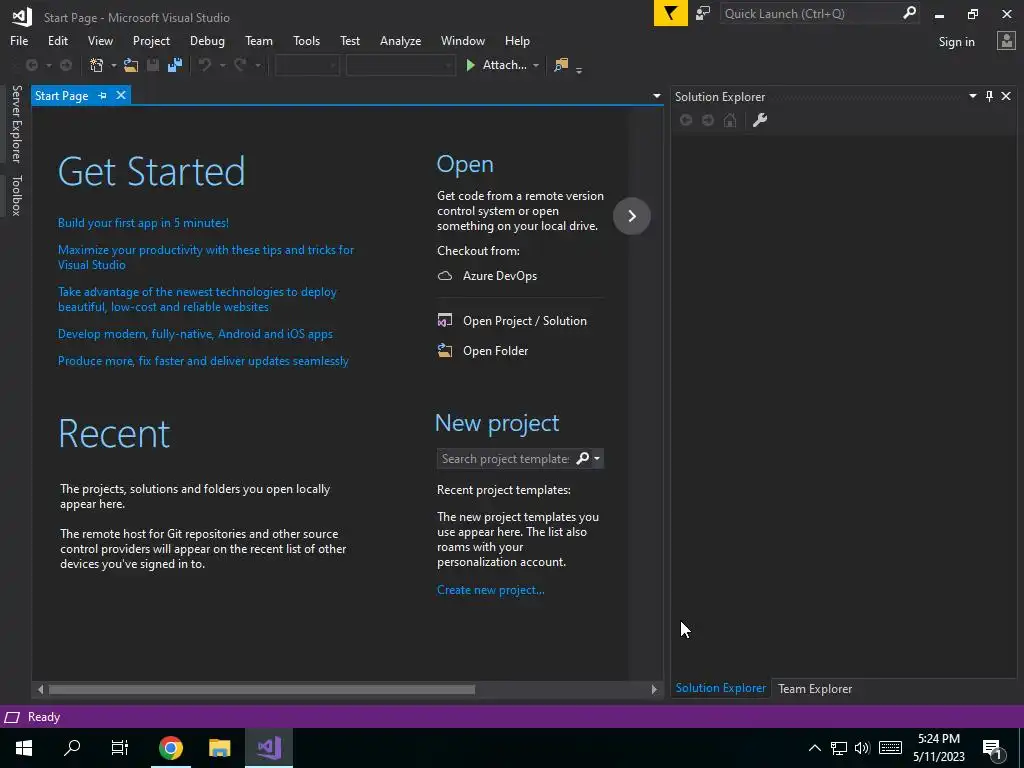The width and height of the screenshot is (1024, 768).
Task: Switch to the Team Explorer tab
Action: tap(814, 688)
